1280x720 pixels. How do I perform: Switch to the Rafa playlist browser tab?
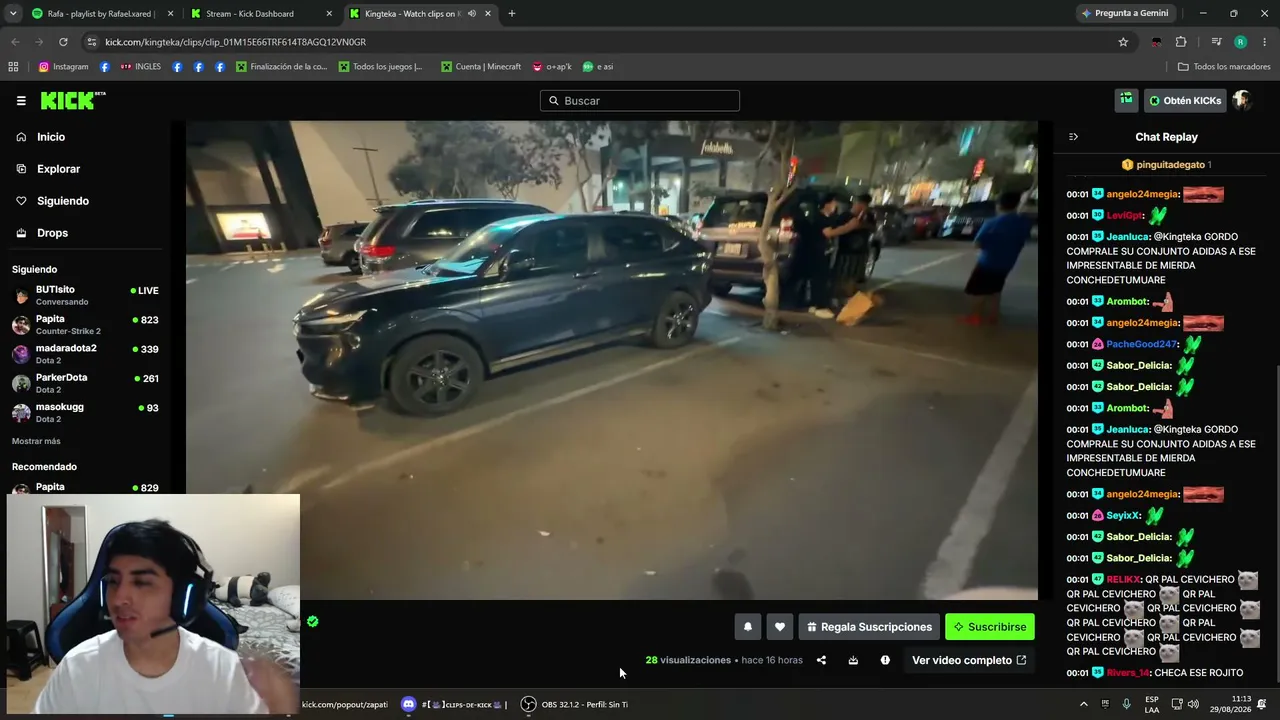(102, 14)
